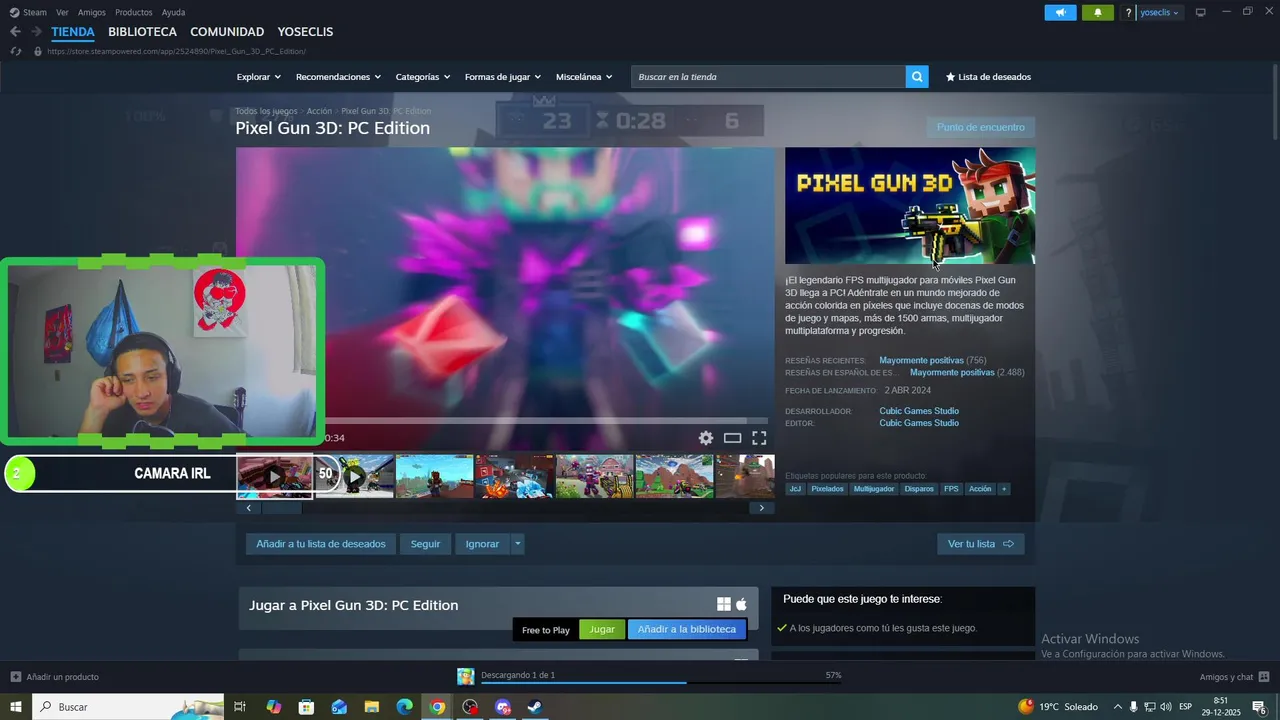Reload the store page
The width and height of the screenshot is (1280, 720).
point(15,51)
